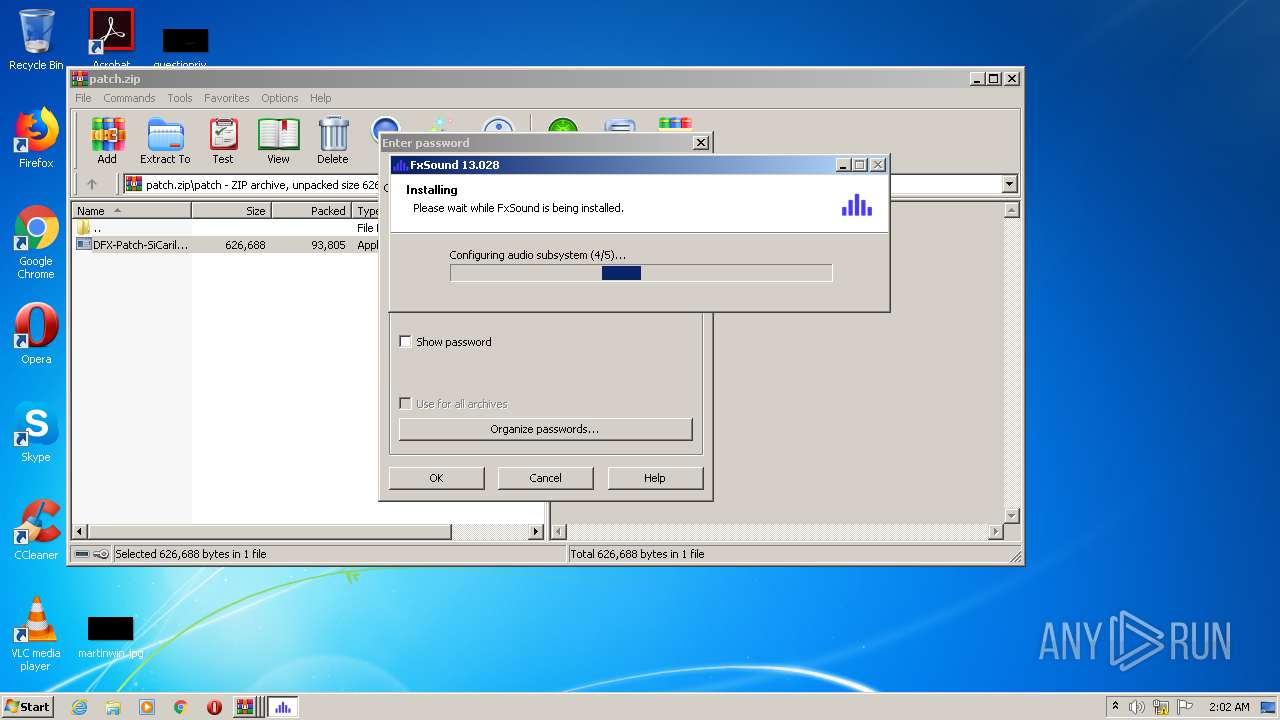This screenshot has height=720, width=1280.
Task: Open the Commands menu
Action: coord(129,98)
